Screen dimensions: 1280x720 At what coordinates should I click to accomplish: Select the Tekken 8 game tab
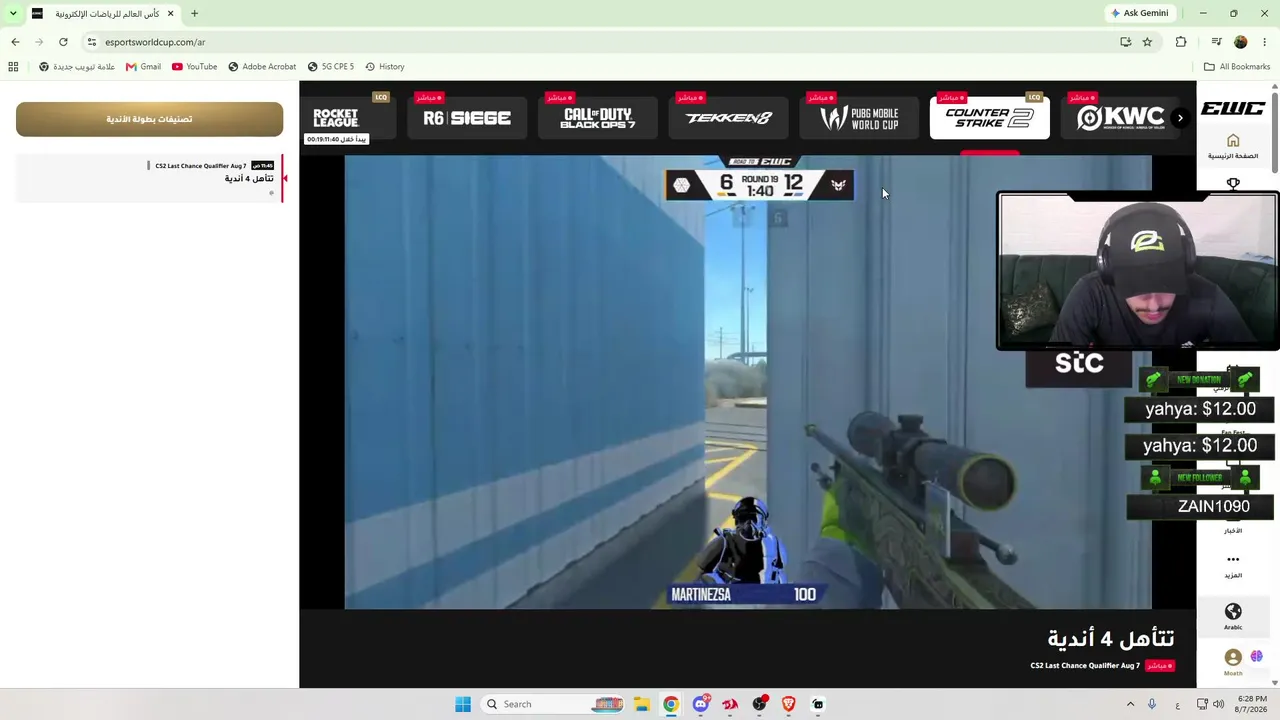click(728, 118)
